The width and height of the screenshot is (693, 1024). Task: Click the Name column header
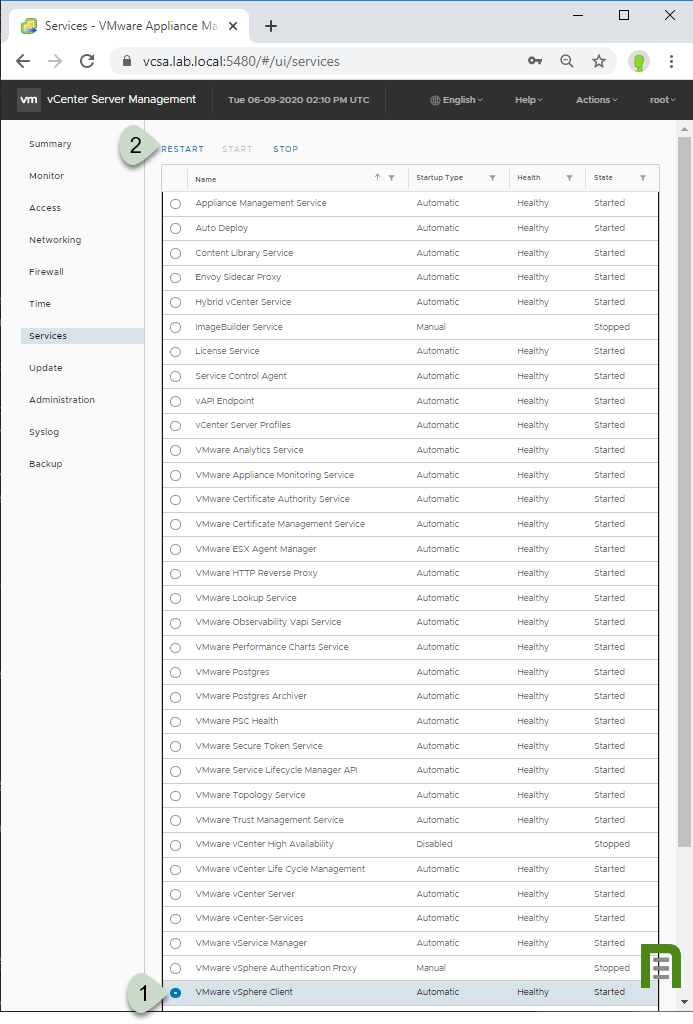tap(206, 179)
